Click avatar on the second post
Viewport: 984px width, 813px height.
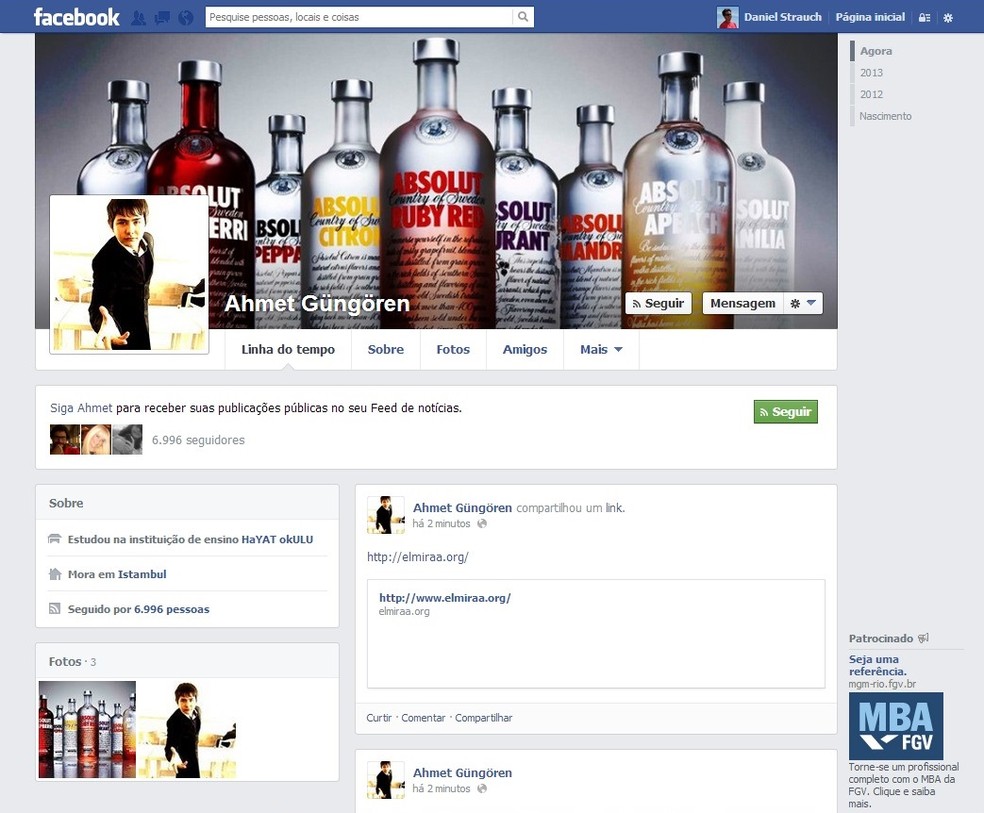click(386, 780)
